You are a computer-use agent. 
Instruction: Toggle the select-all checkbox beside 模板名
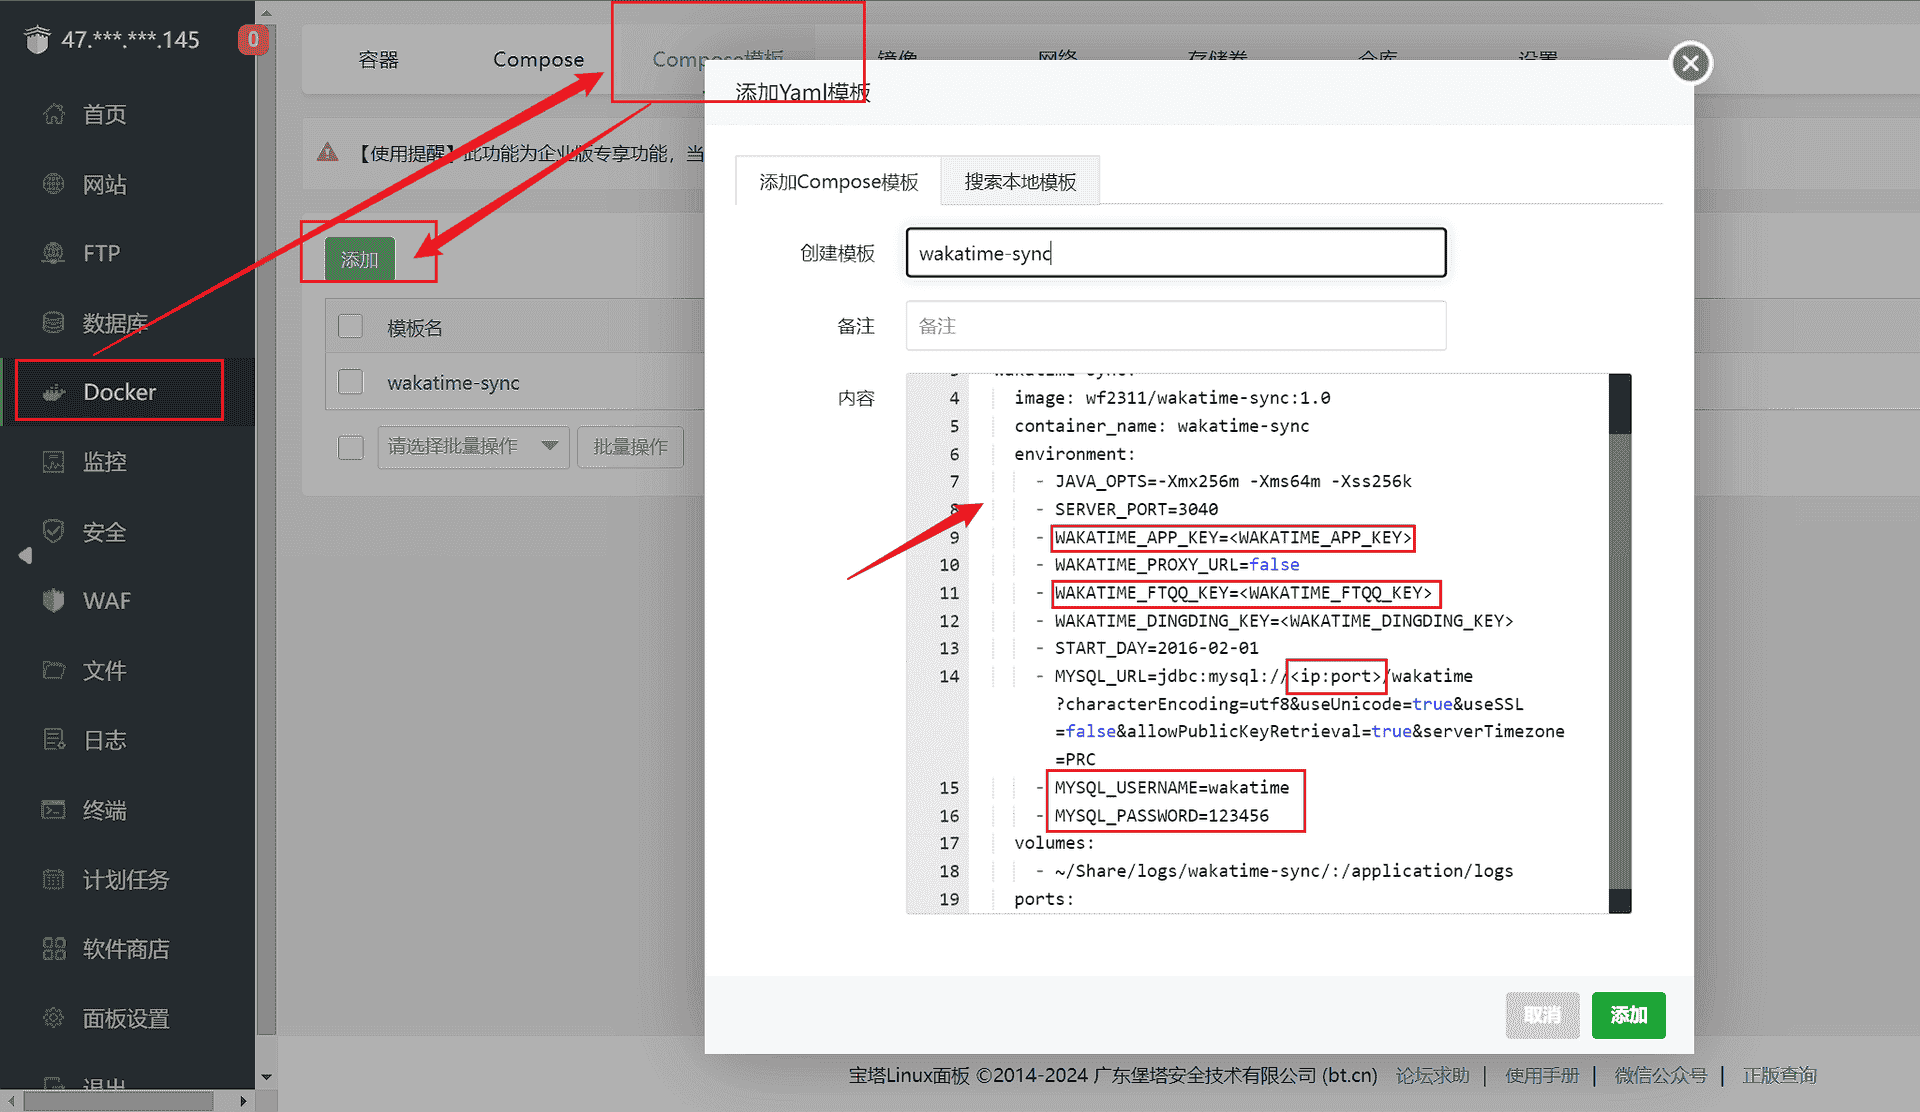coord(350,327)
